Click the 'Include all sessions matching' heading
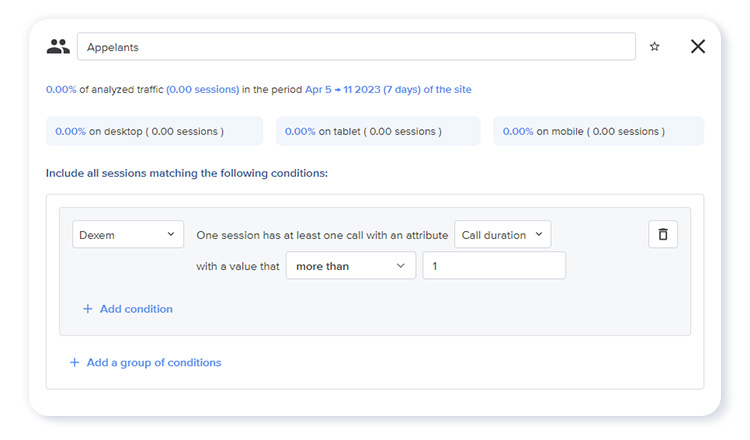The height and width of the screenshot is (440, 750). point(186,173)
